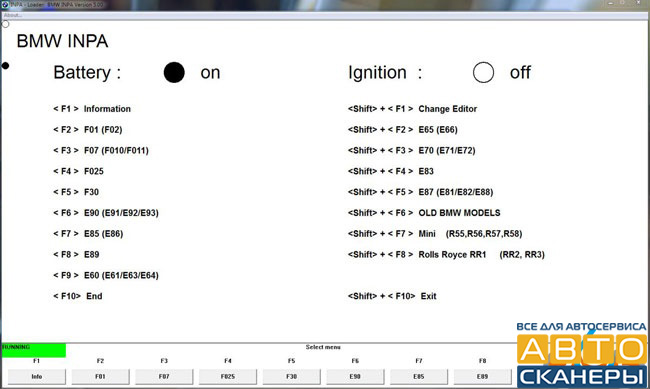The width and height of the screenshot is (650, 389).
Task: Click the "off" text beside Ignition indicator
Action: tap(520, 73)
